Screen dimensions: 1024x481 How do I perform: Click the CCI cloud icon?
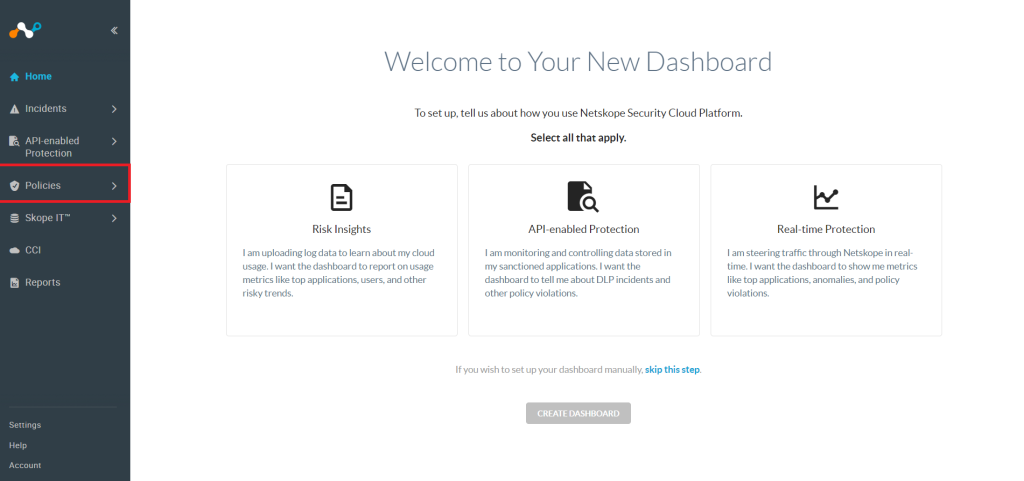coord(14,251)
